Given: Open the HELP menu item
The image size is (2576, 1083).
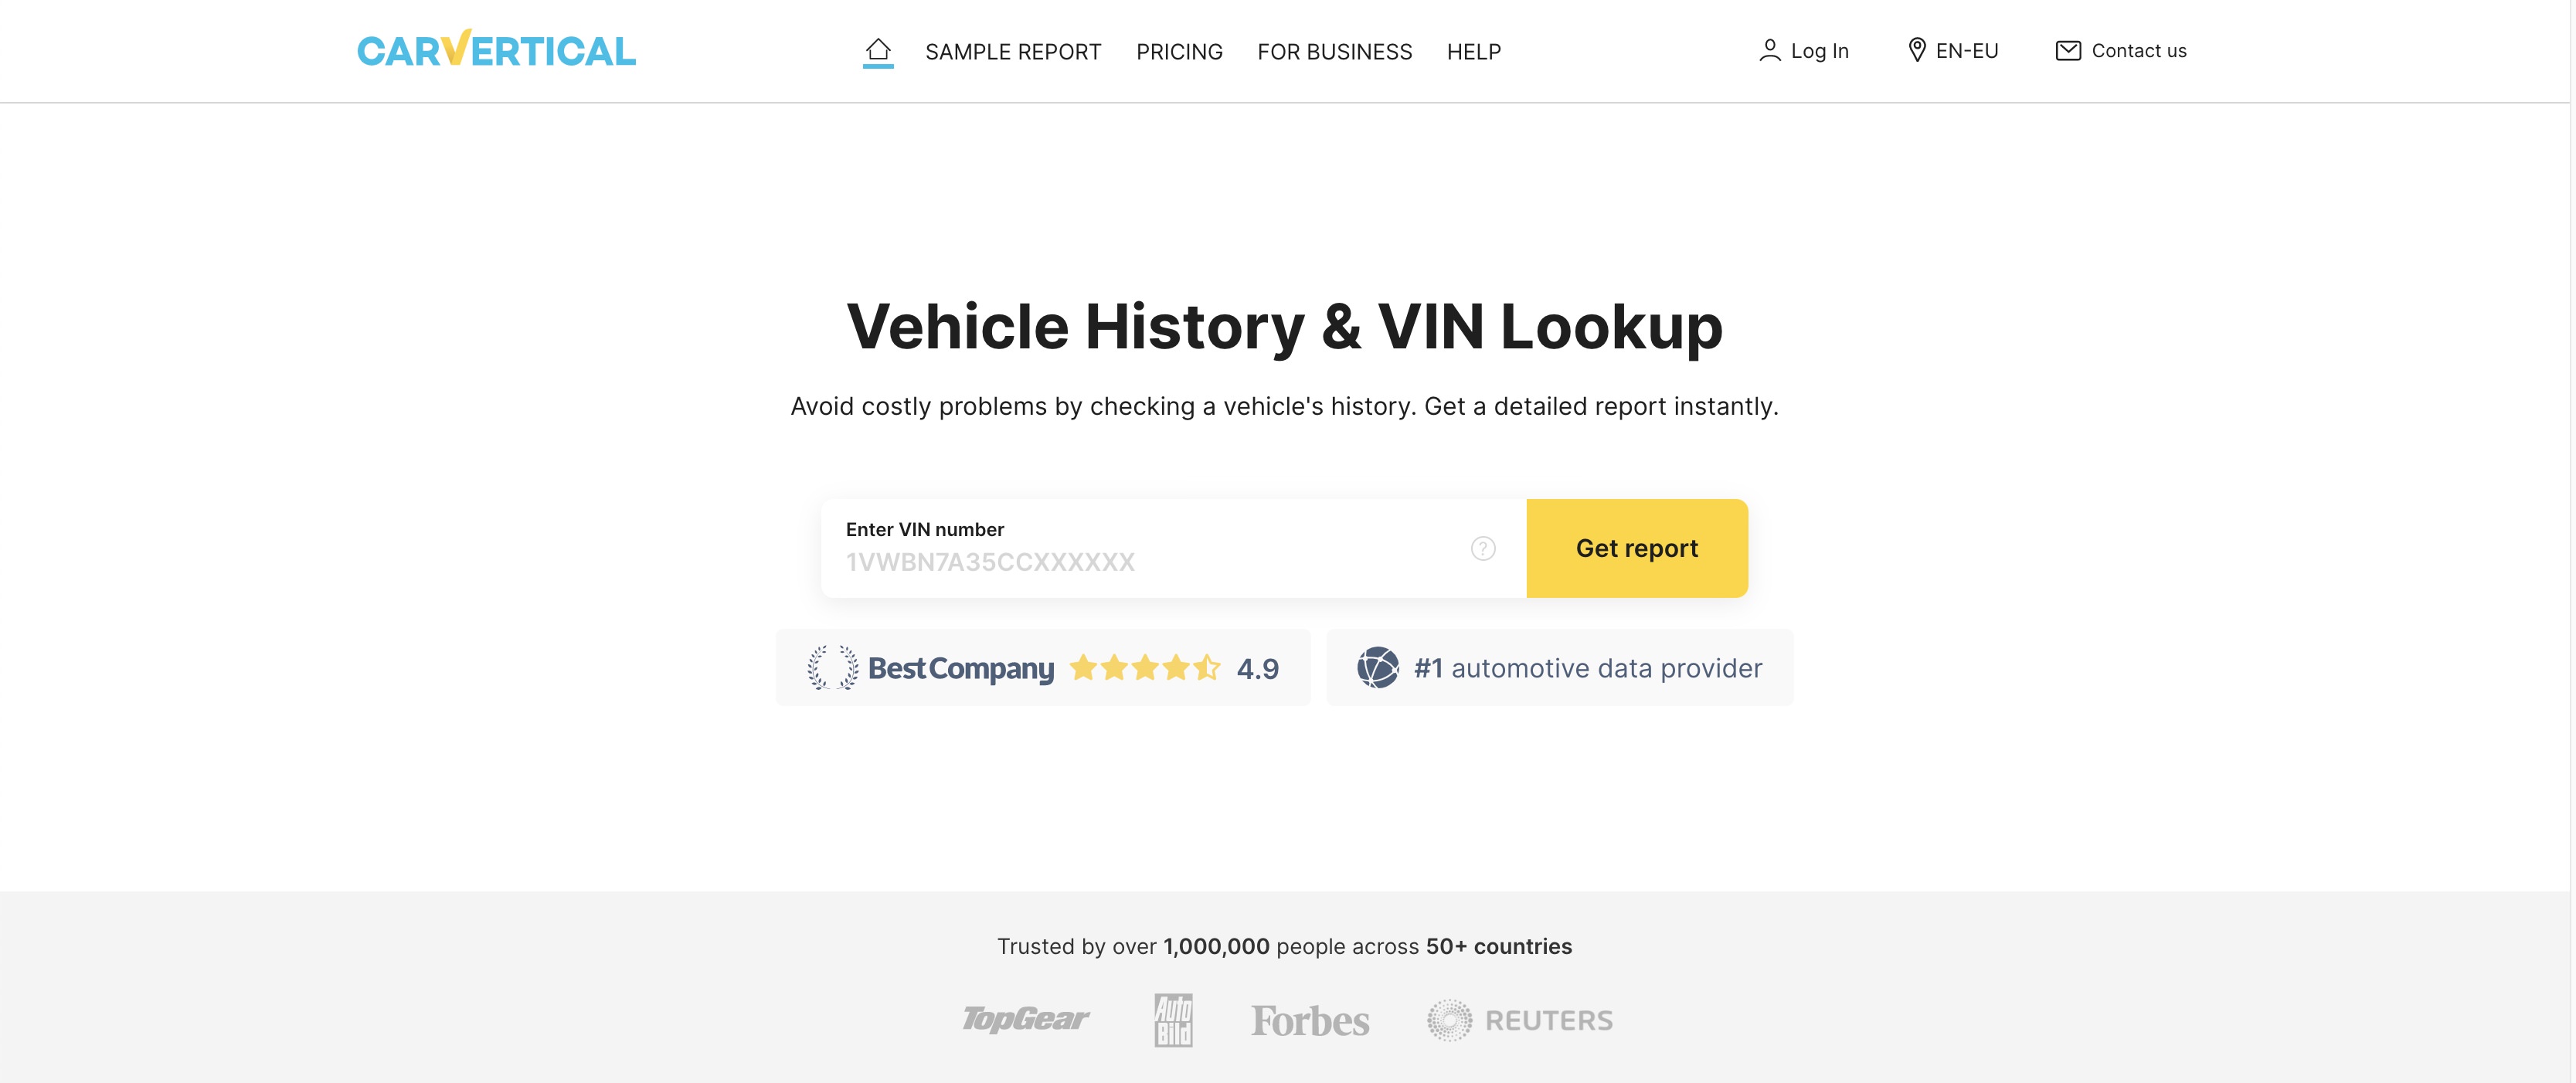Looking at the screenshot, I should pos(1473,51).
